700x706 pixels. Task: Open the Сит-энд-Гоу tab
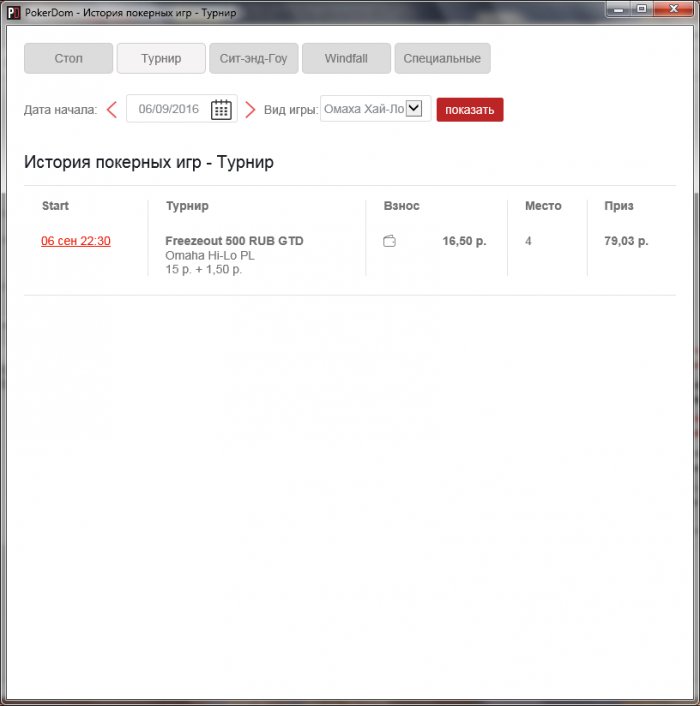click(253, 59)
